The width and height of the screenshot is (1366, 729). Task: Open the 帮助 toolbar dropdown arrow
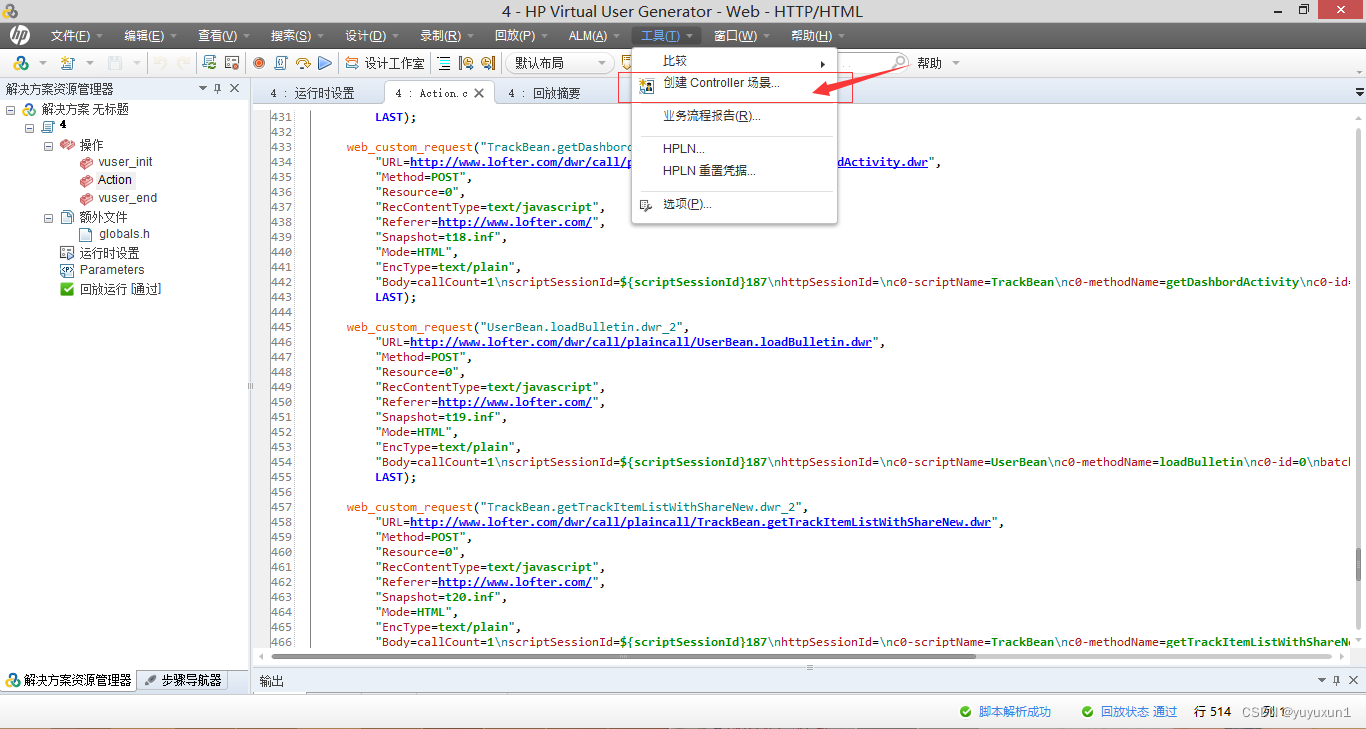(955, 63)
